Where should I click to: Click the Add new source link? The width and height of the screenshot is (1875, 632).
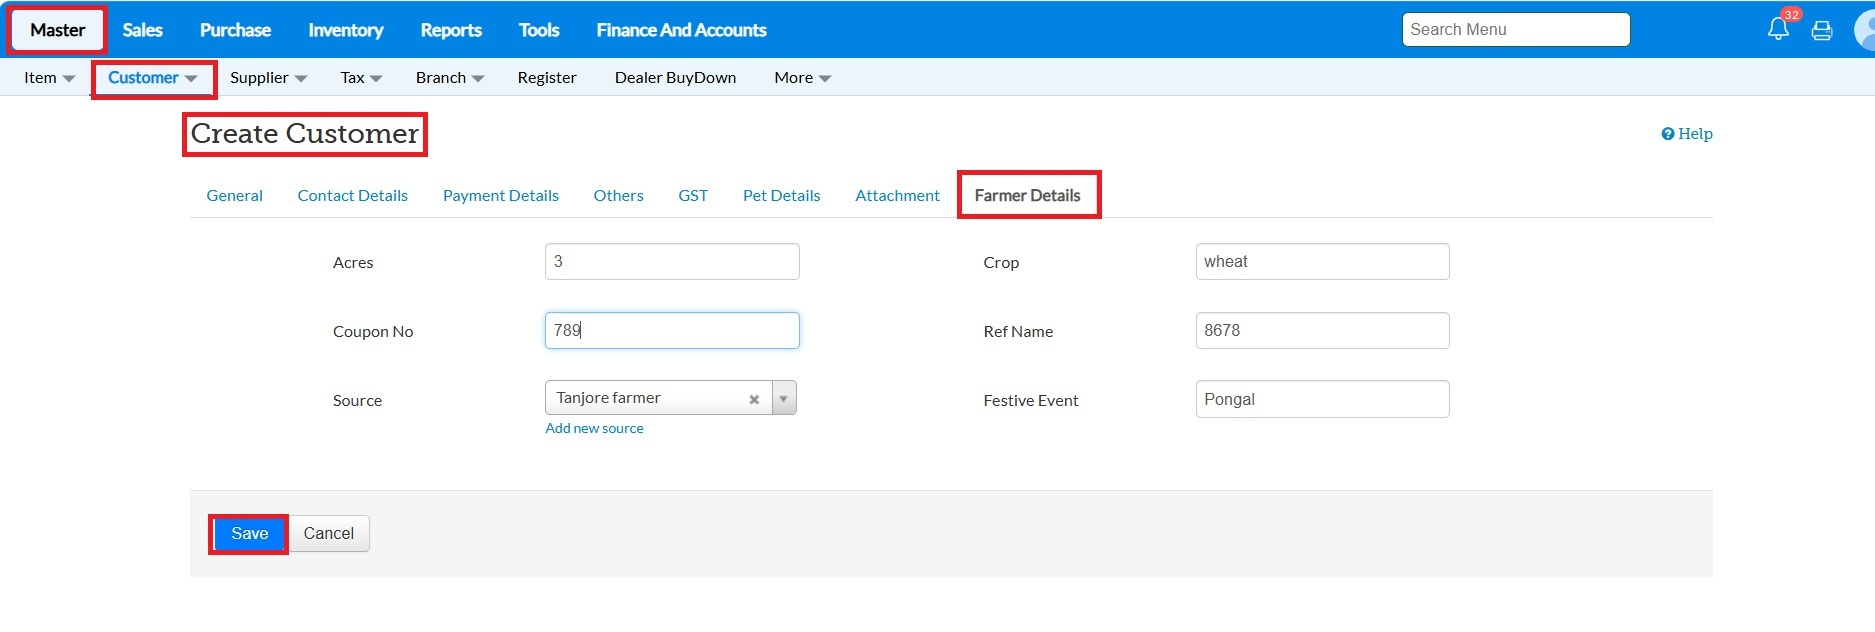(594, 428)
